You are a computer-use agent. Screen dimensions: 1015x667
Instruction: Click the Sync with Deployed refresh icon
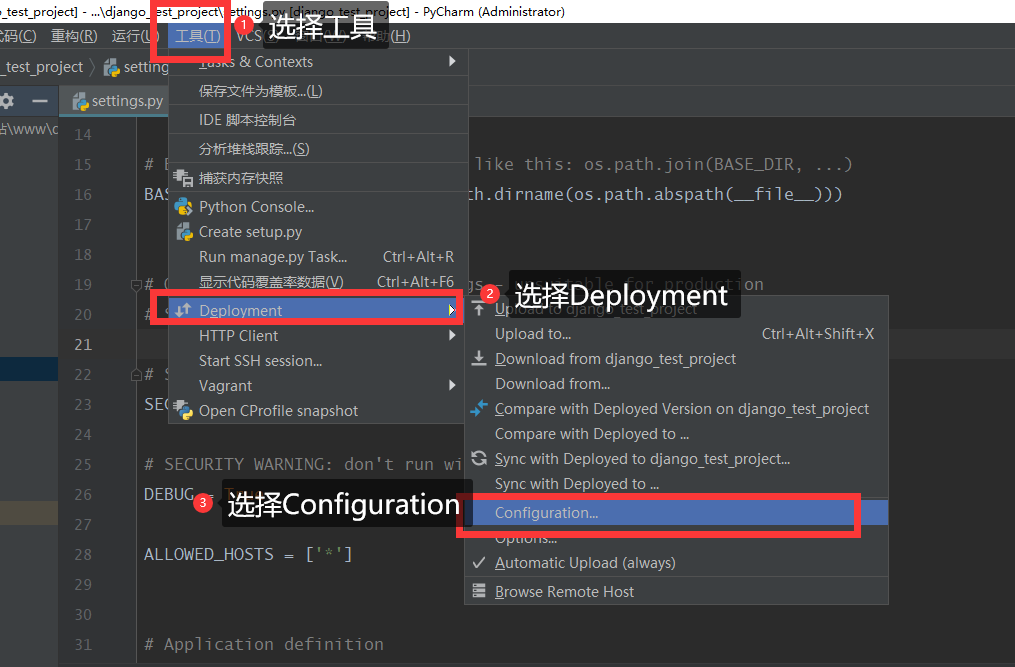click(x=479, y=459)
